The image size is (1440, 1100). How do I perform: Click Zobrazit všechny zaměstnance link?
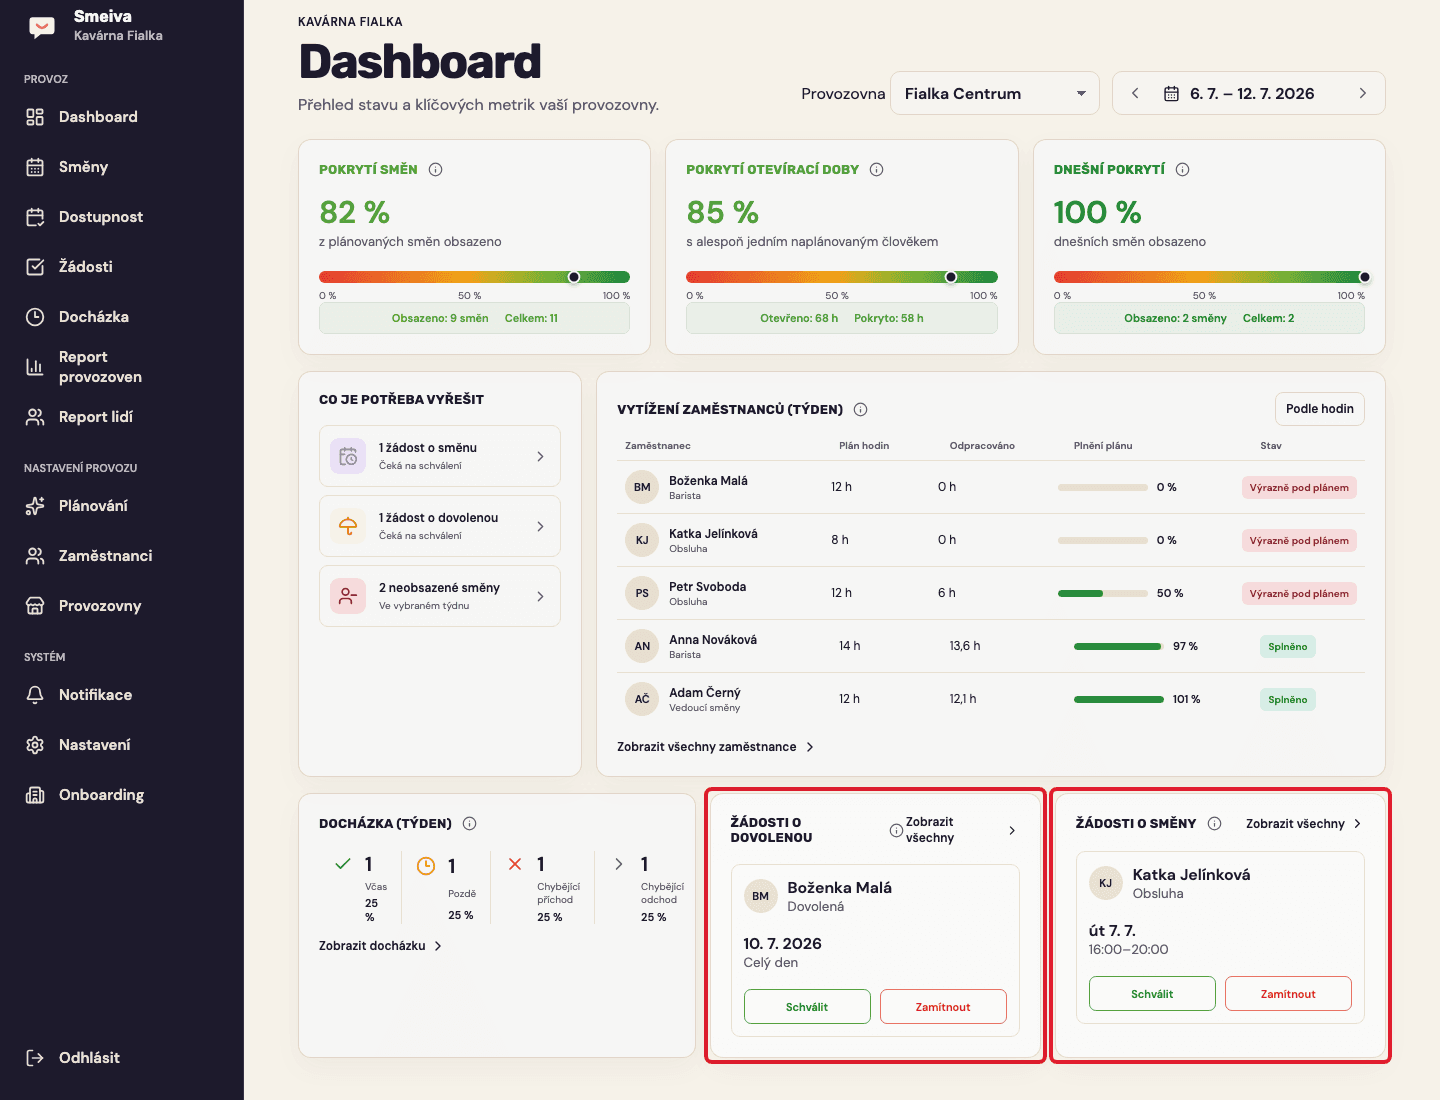(x=716, y=747)
